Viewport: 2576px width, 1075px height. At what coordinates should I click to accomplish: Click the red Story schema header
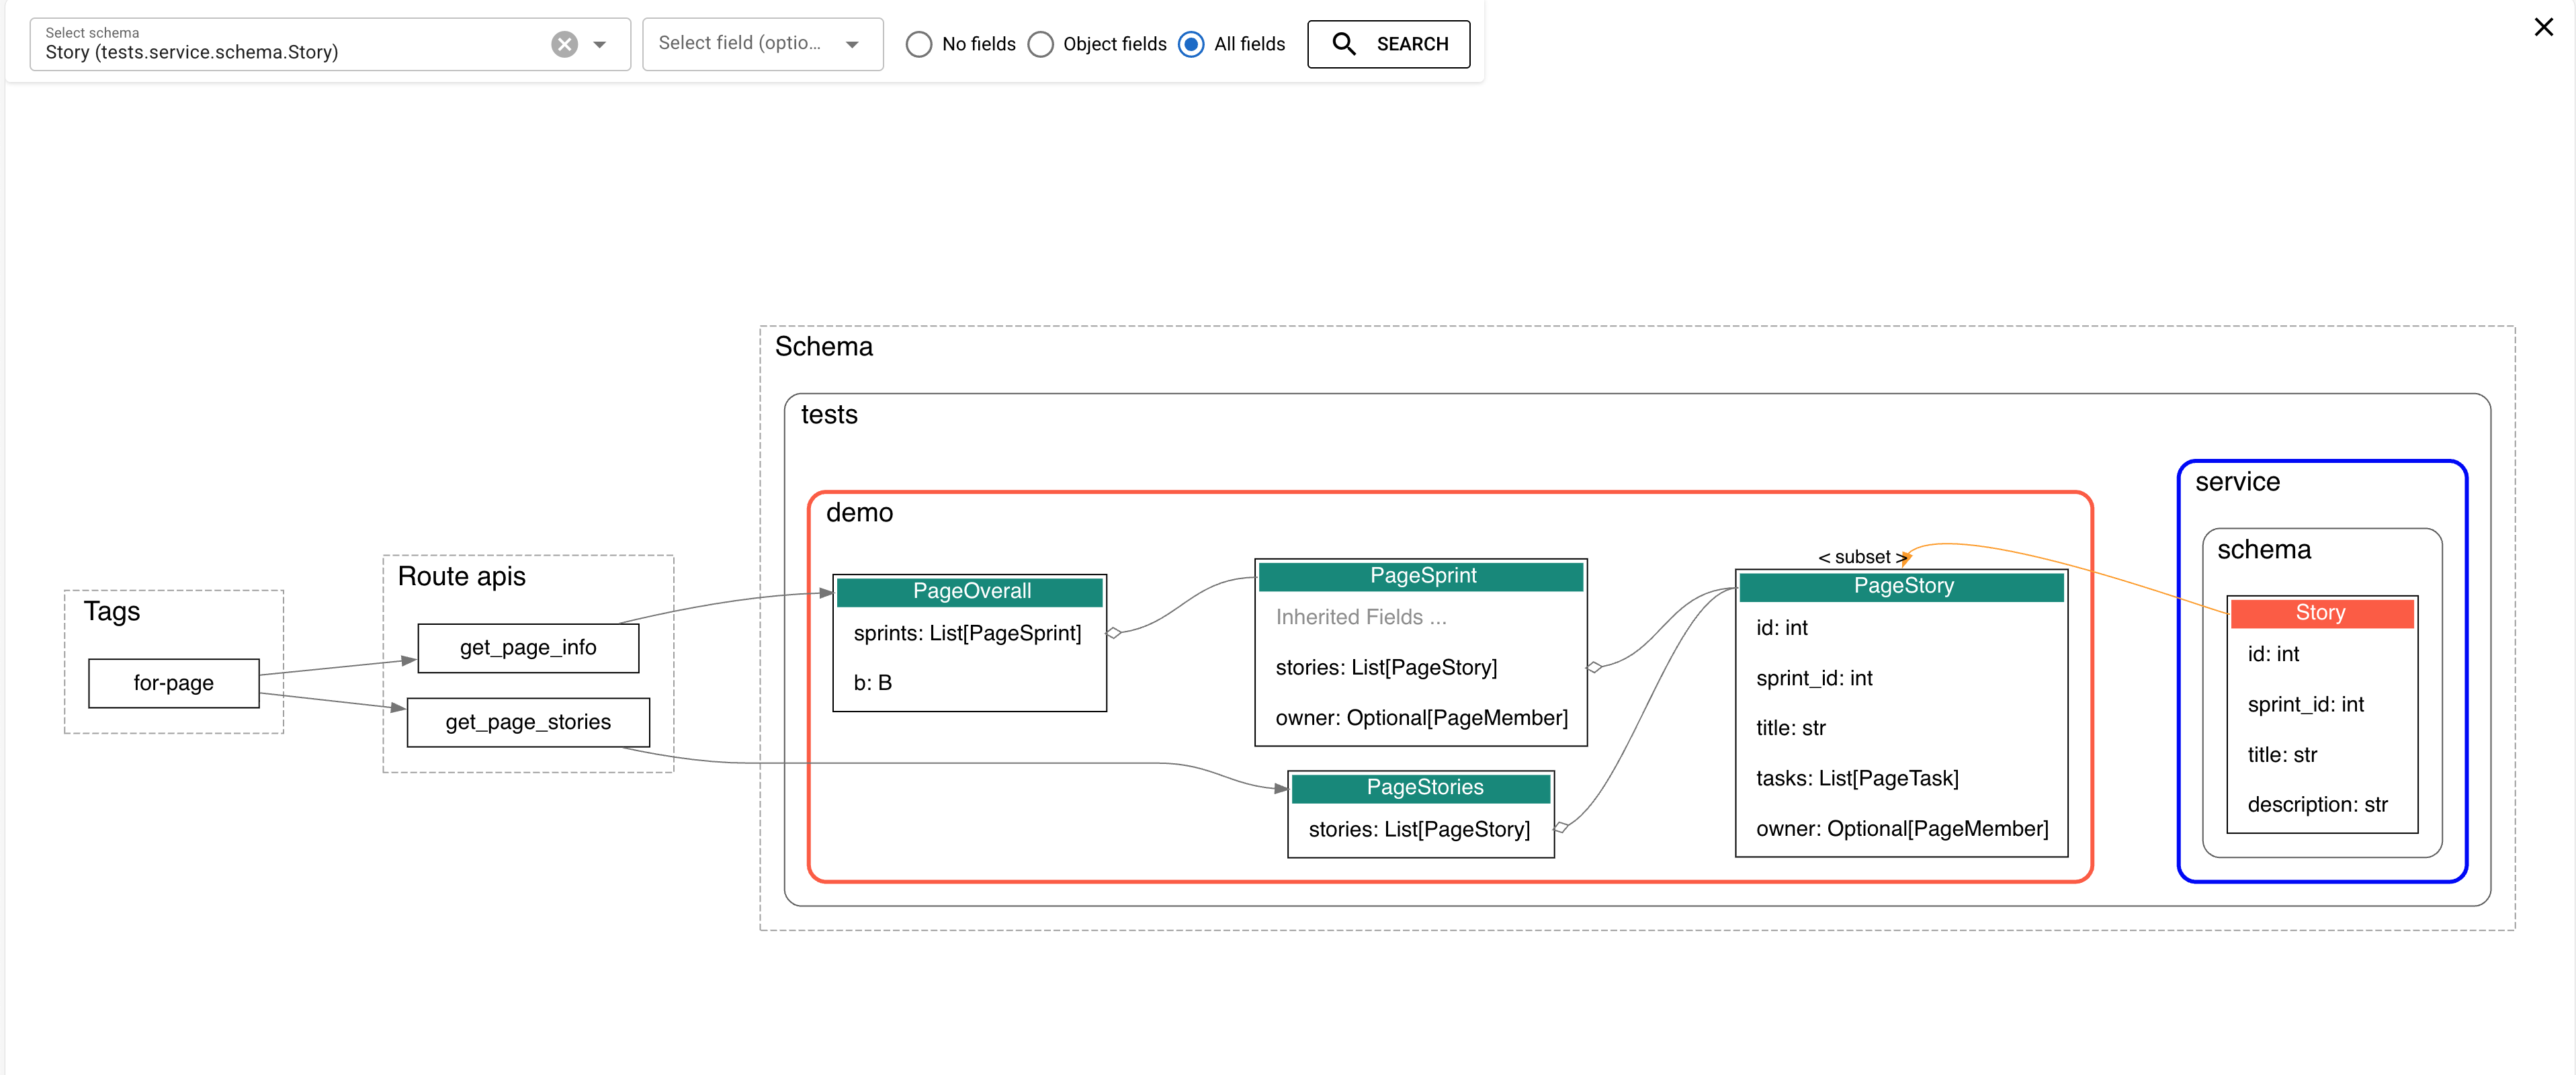pyautogui.click(x=2320, y=612)
